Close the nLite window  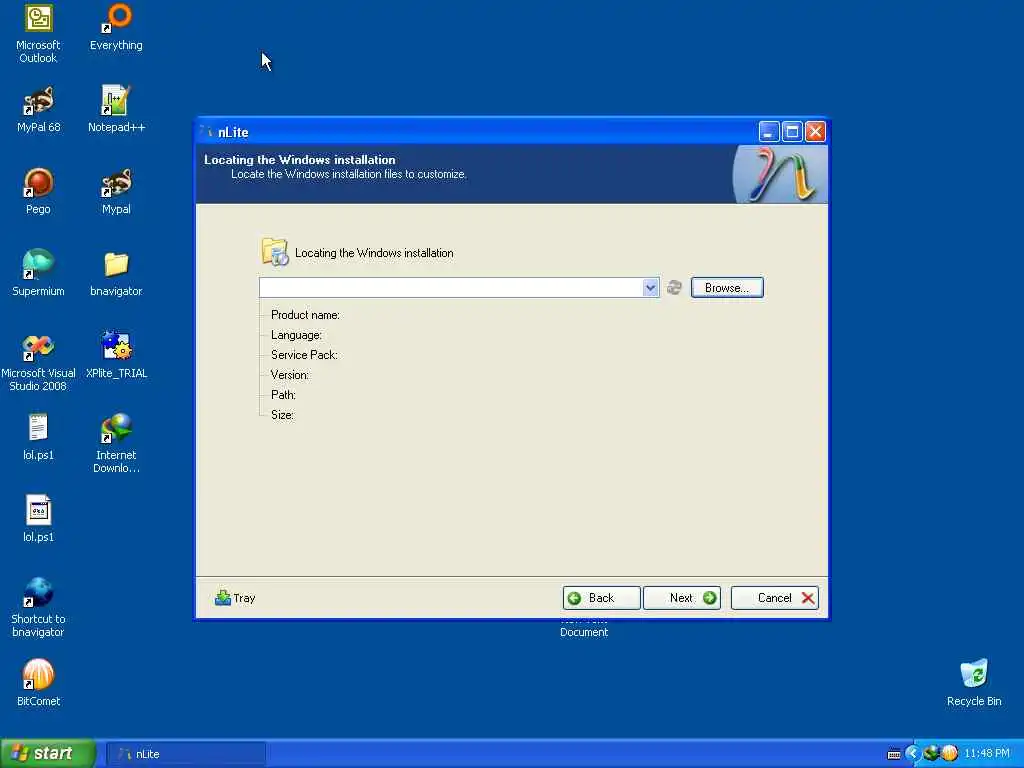click(815, 132)
